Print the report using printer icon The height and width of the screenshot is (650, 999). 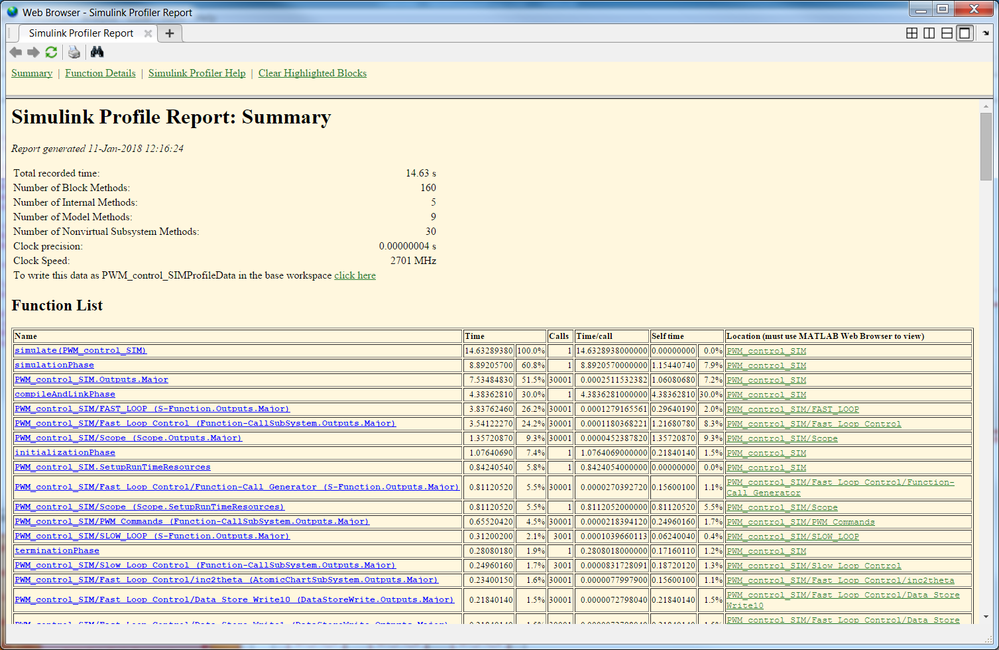point(75,52)
